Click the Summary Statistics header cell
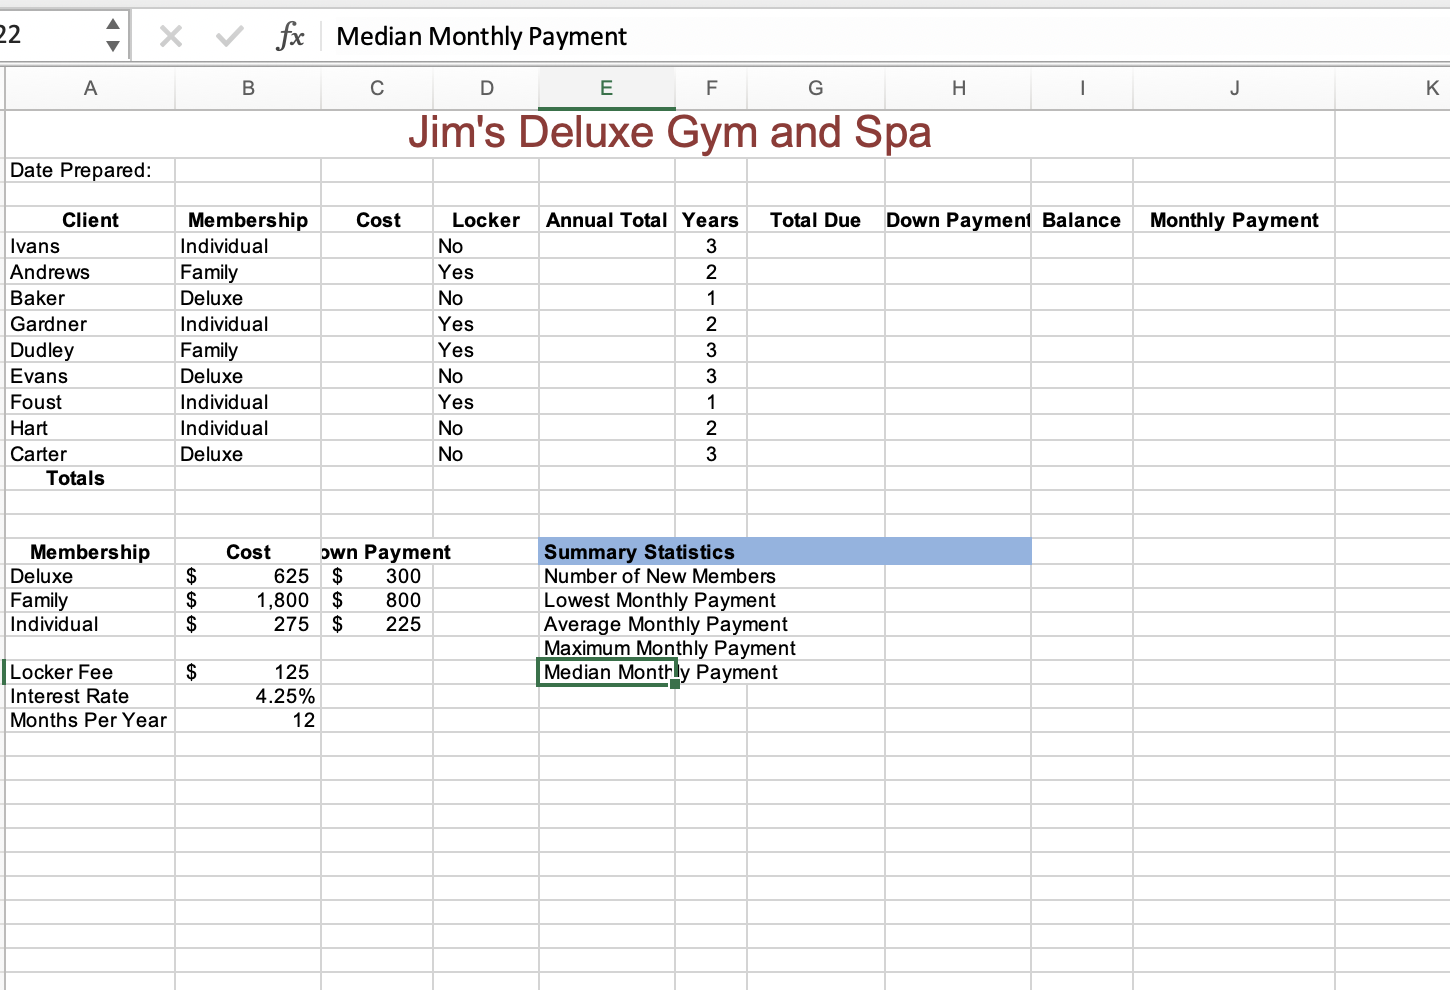This screenshot has height=990, width=1450. click(x=638, y=551)
